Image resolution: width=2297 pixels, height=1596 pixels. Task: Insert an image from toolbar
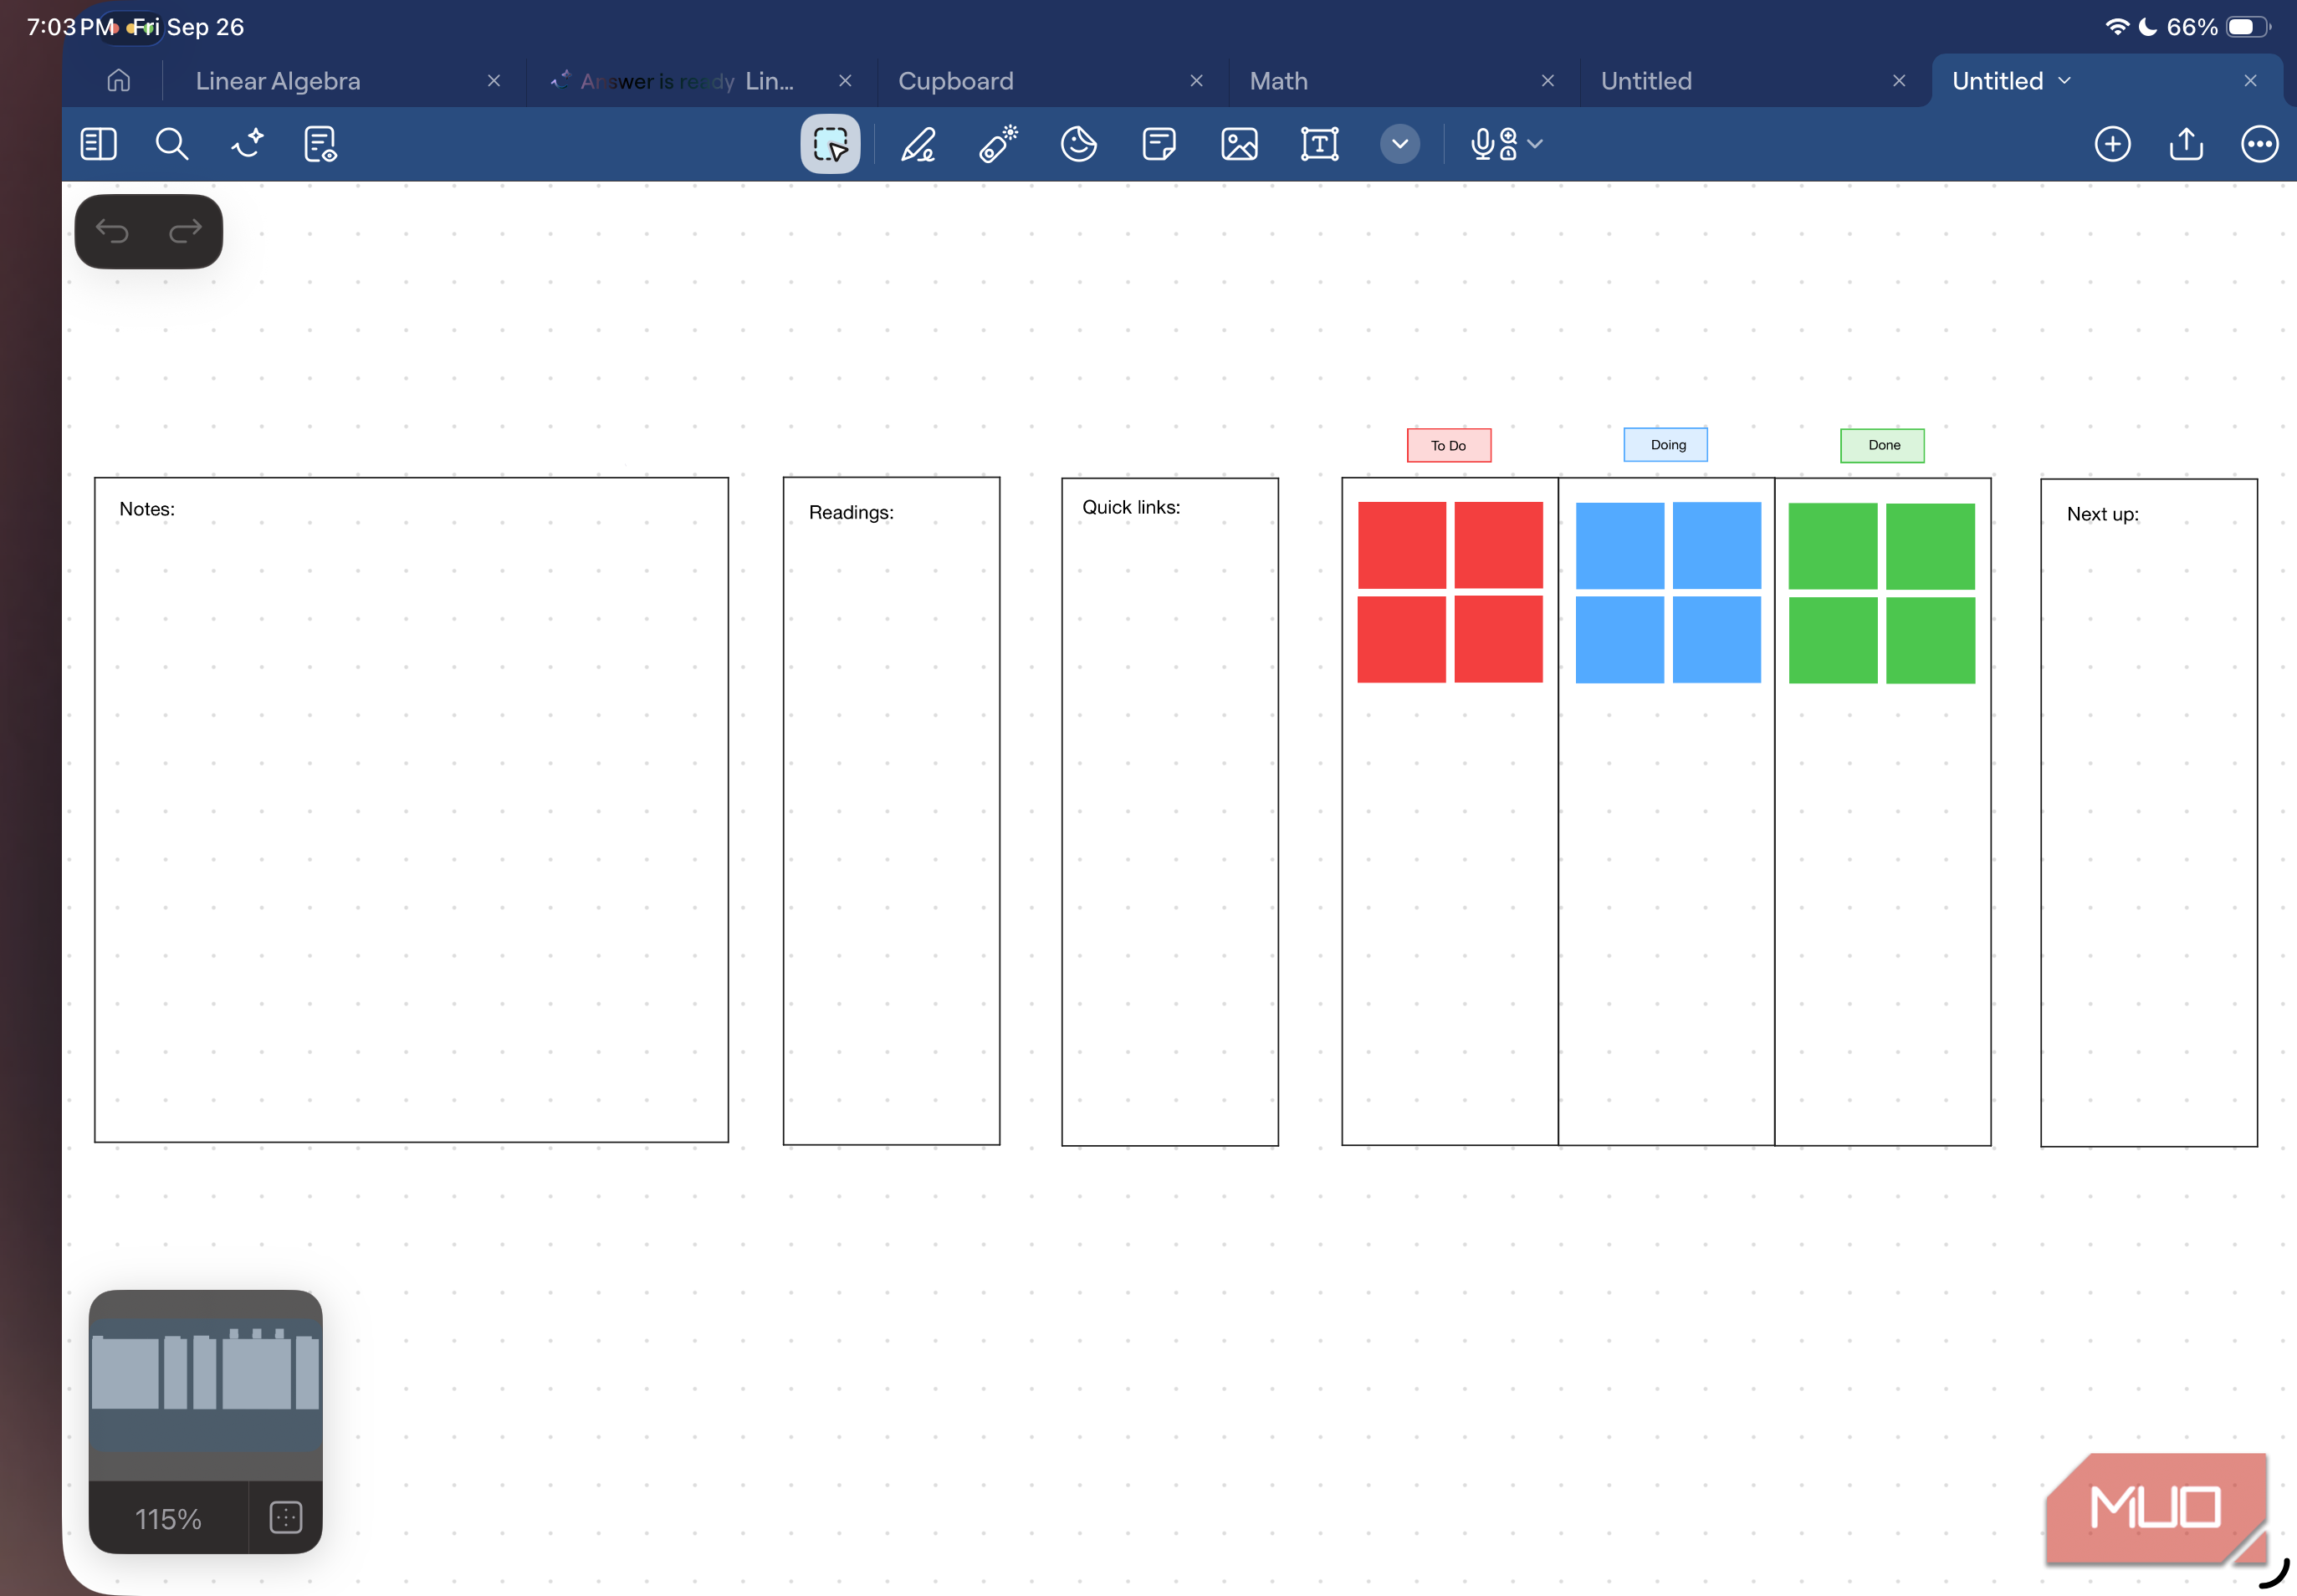tap(1239, 144)
